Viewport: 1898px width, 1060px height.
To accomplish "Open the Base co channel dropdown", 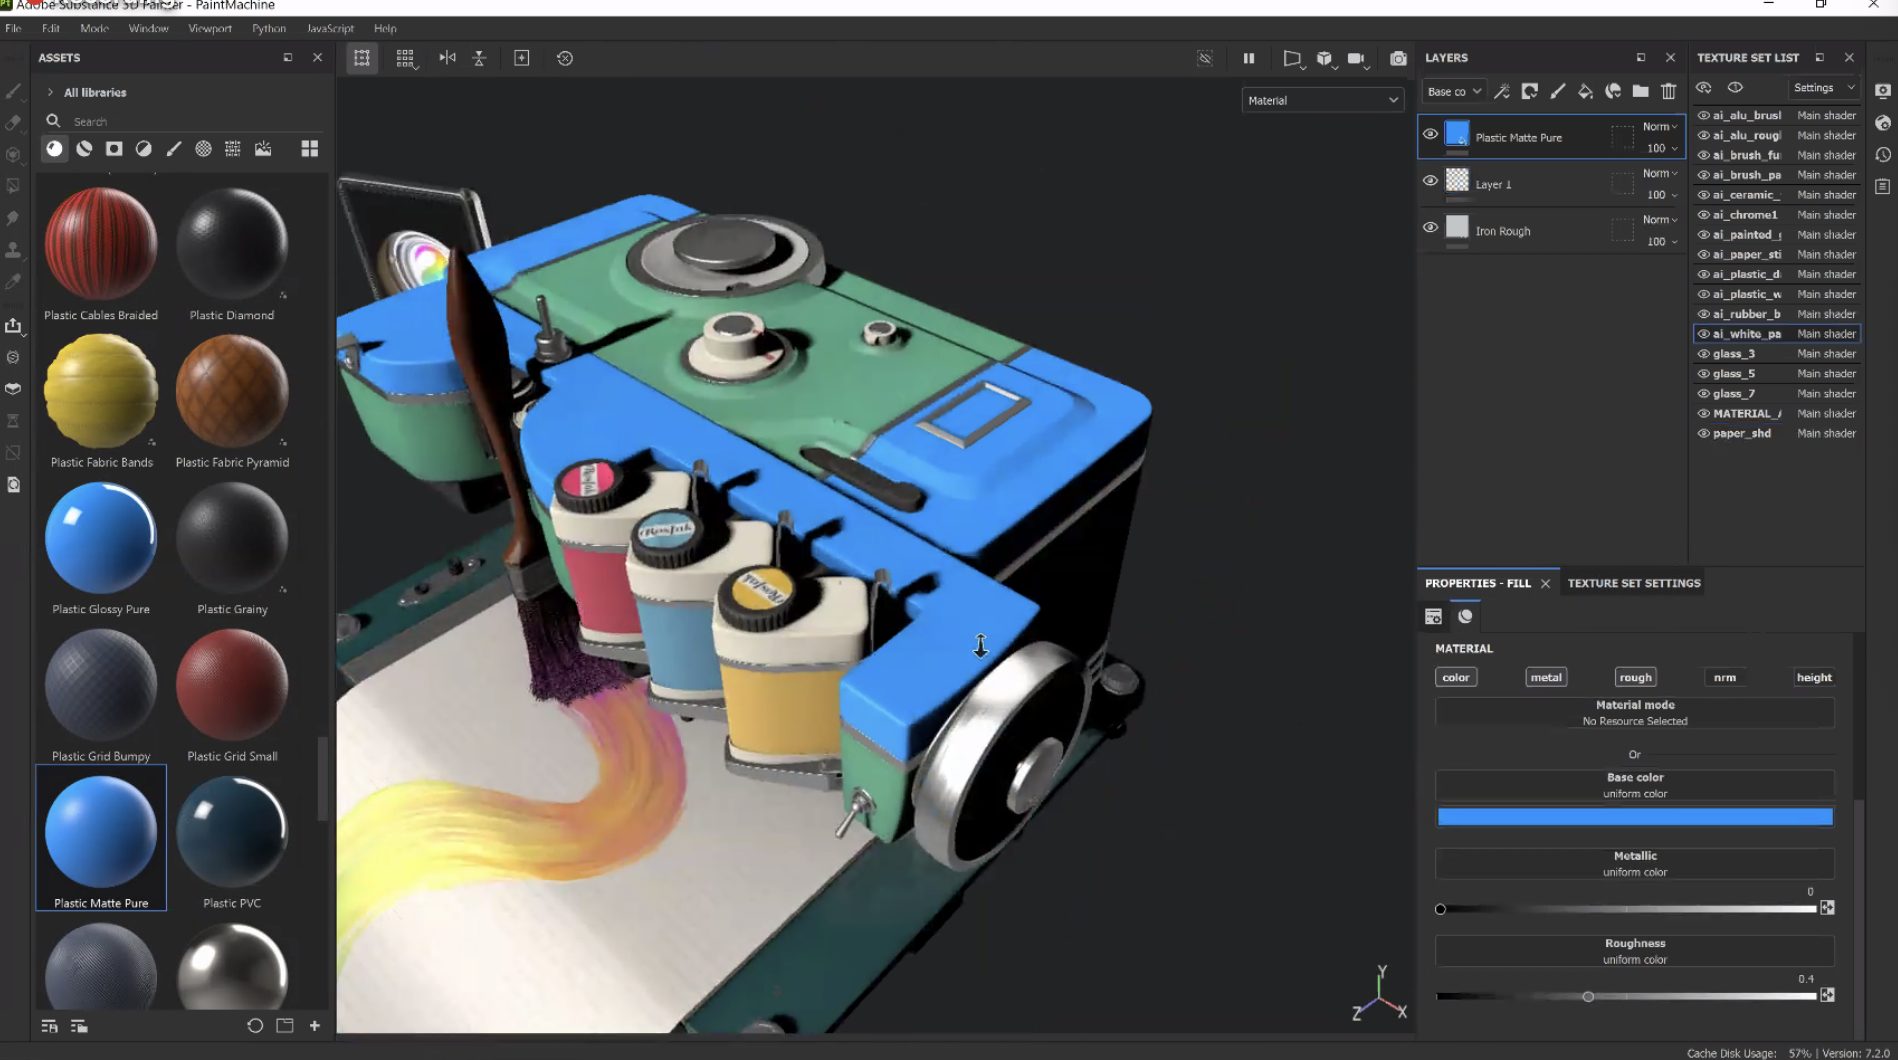I will tap(1453, 92).
